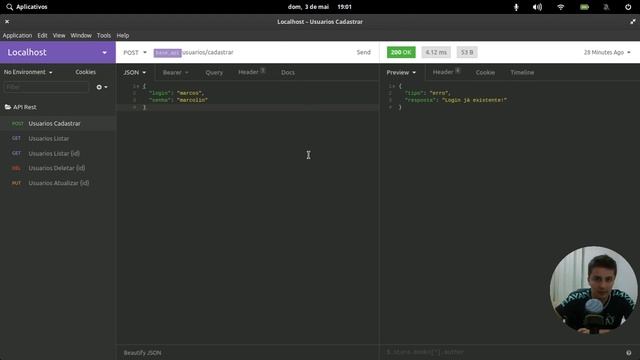Open the View menu
Image resolution: width=640 pixels, height=360 pixels.
click(x=59, y=36)
